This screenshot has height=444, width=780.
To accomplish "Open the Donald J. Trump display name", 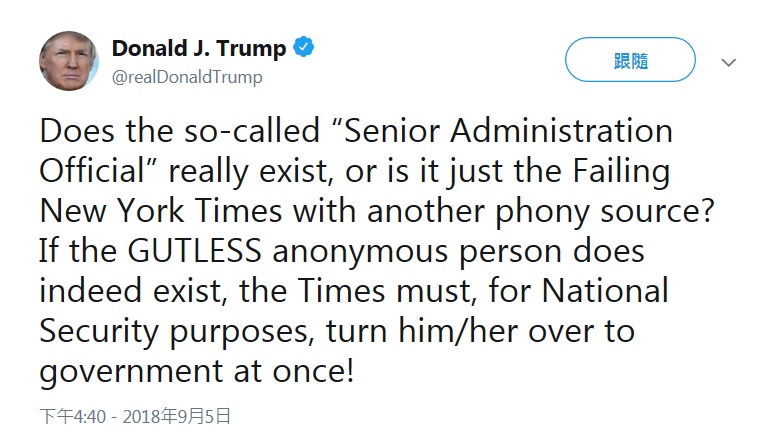I will [199, 48].
